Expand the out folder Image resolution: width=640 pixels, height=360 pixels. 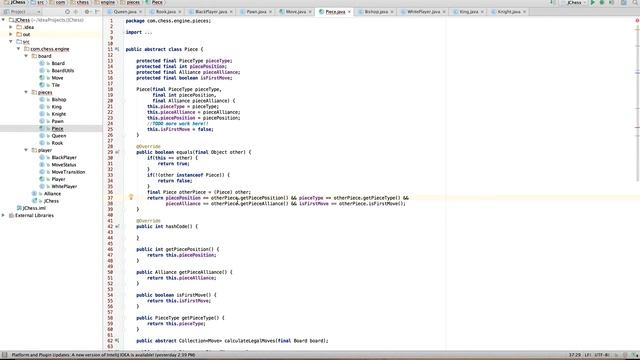click(x=11, y=34)
